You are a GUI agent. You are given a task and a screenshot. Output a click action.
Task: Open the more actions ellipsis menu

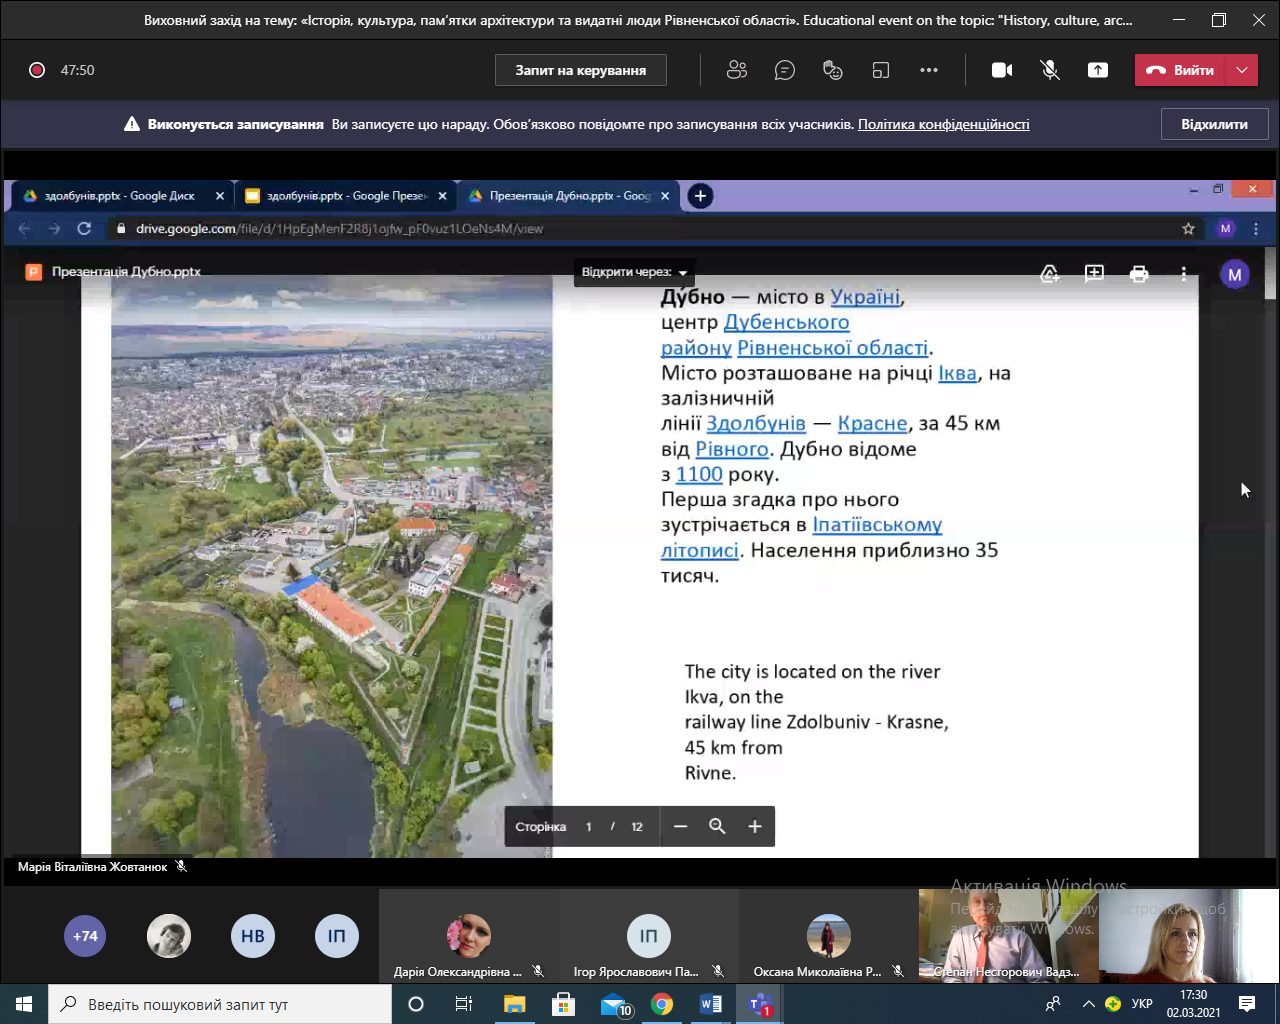[x=929, y=70]
